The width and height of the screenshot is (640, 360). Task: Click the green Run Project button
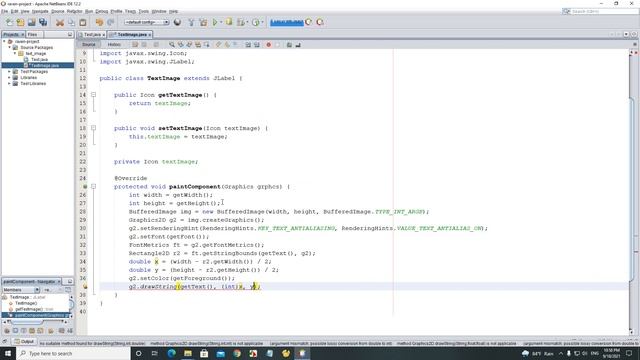215,22
